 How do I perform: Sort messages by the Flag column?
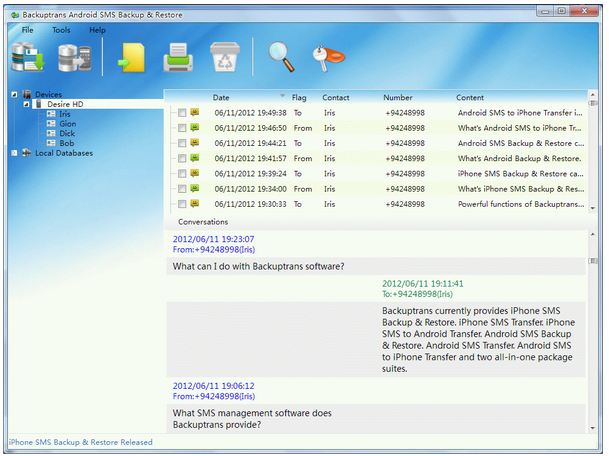299,97
